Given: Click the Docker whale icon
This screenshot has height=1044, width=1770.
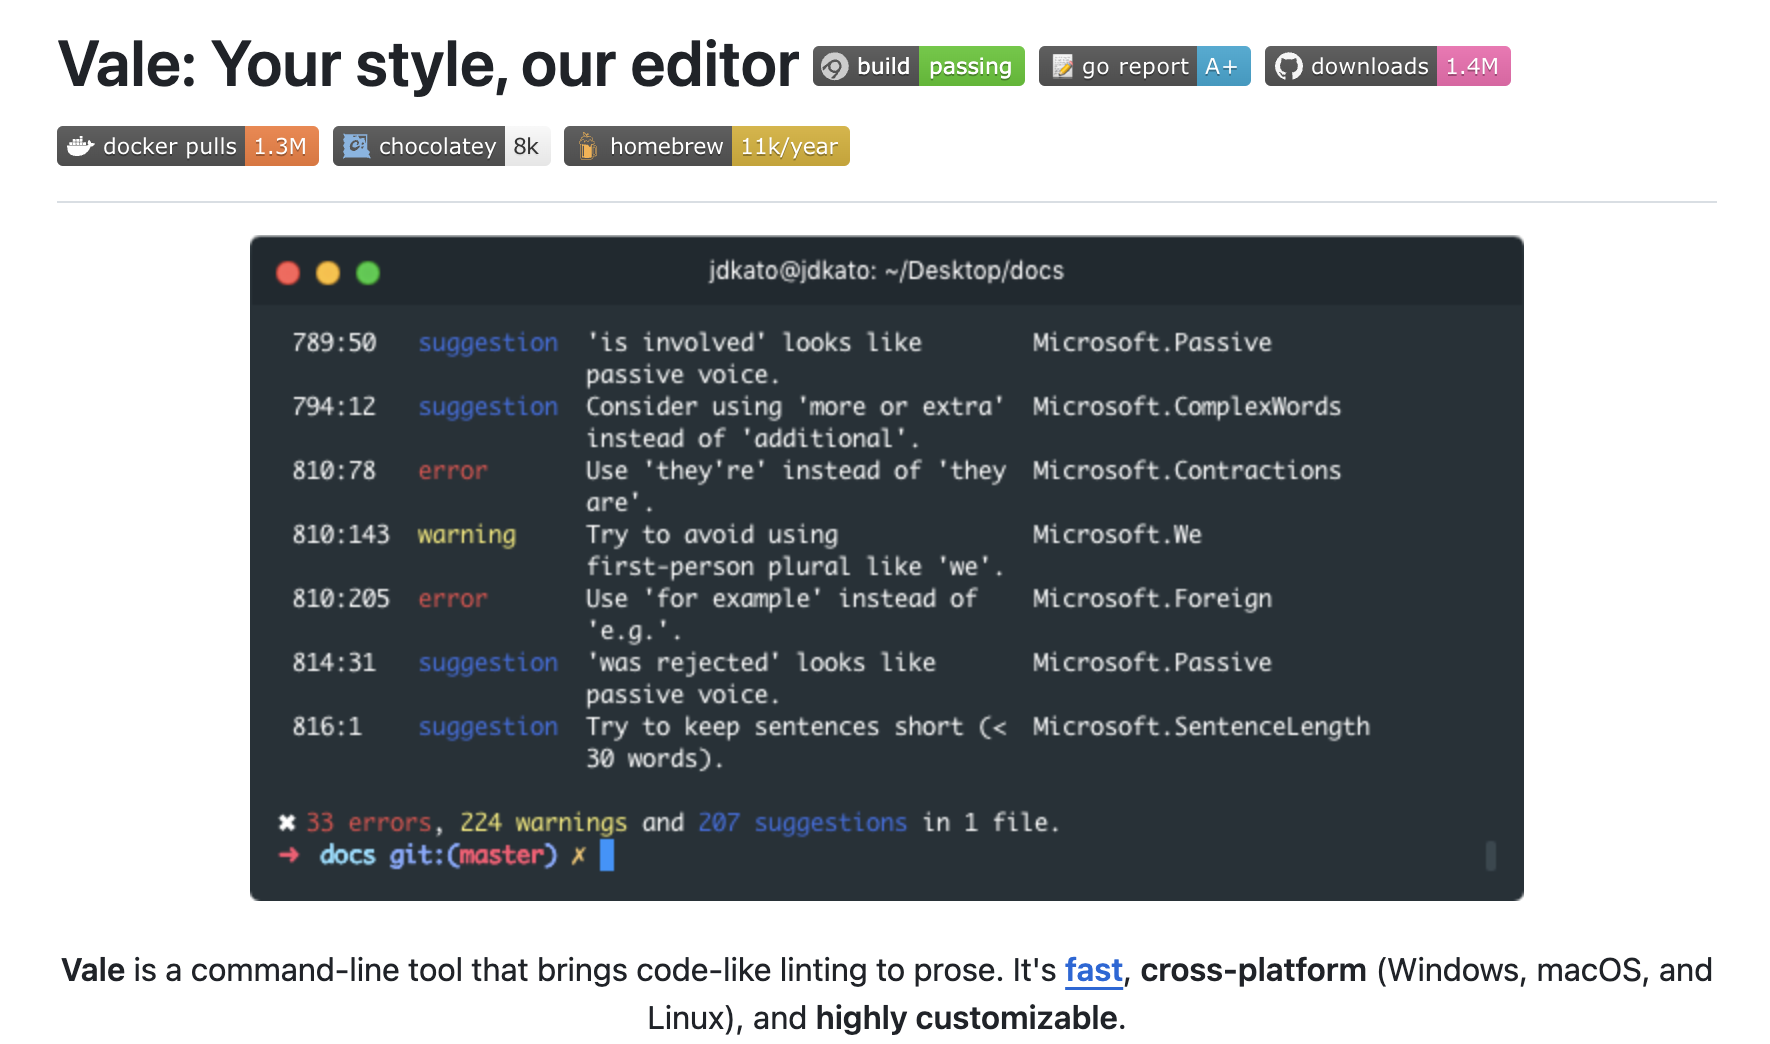Looking at the screenshot, I should point(80,147).
